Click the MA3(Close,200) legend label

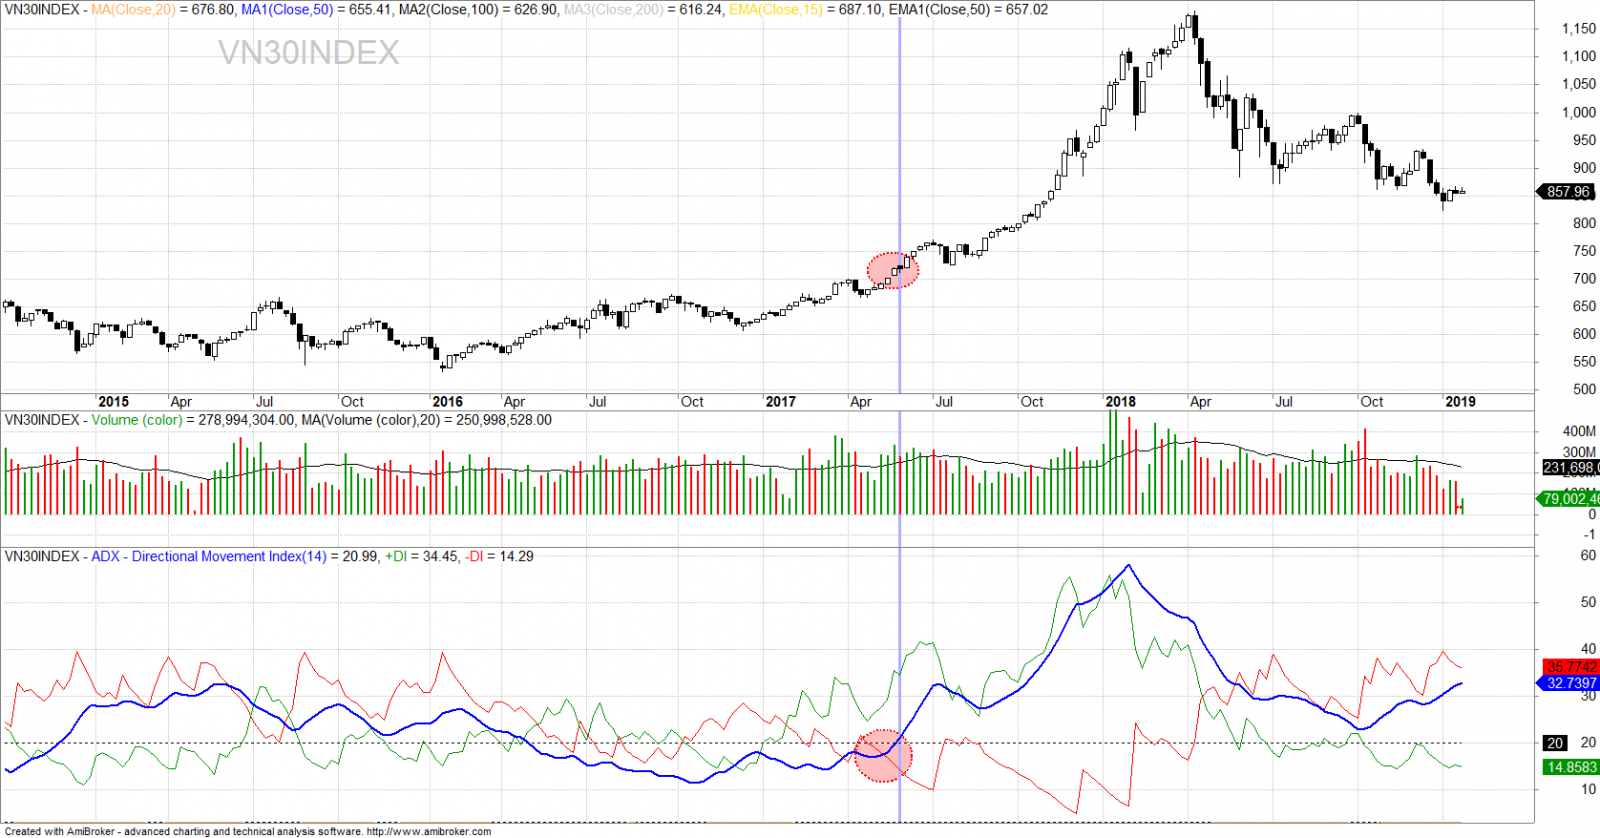[613, 10]
